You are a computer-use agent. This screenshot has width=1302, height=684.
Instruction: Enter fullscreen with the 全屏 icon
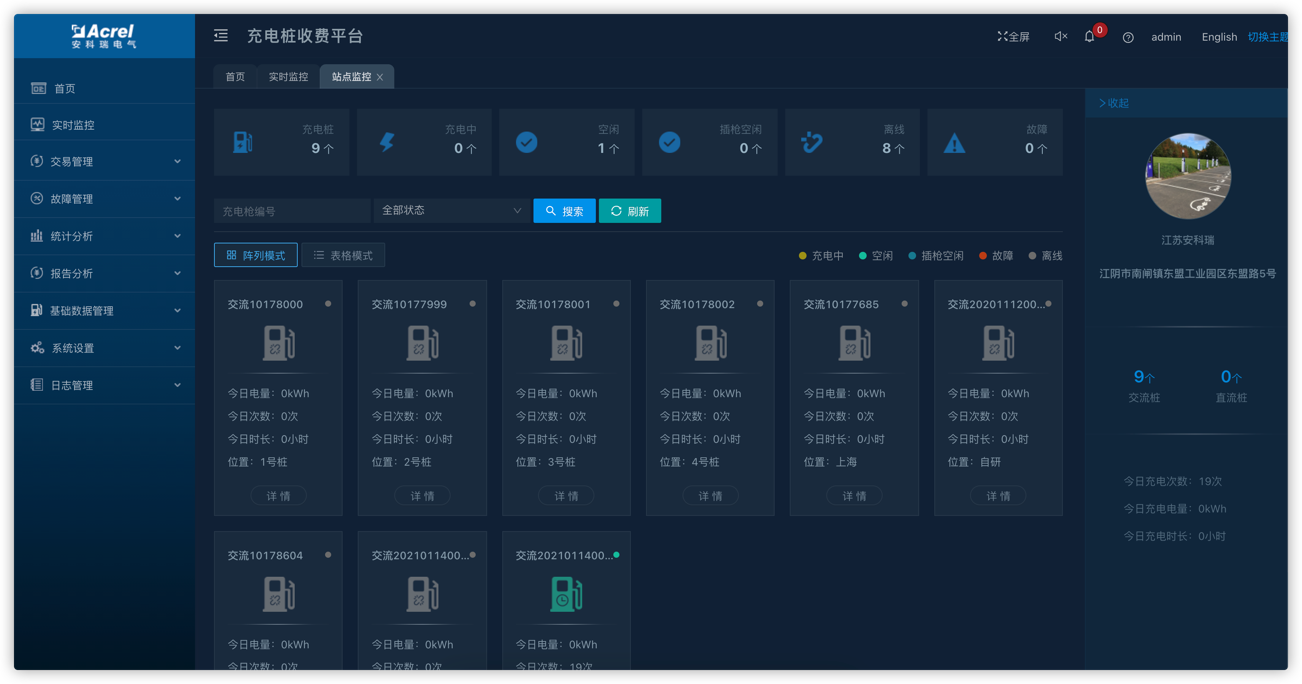[x=1013, y=37]
